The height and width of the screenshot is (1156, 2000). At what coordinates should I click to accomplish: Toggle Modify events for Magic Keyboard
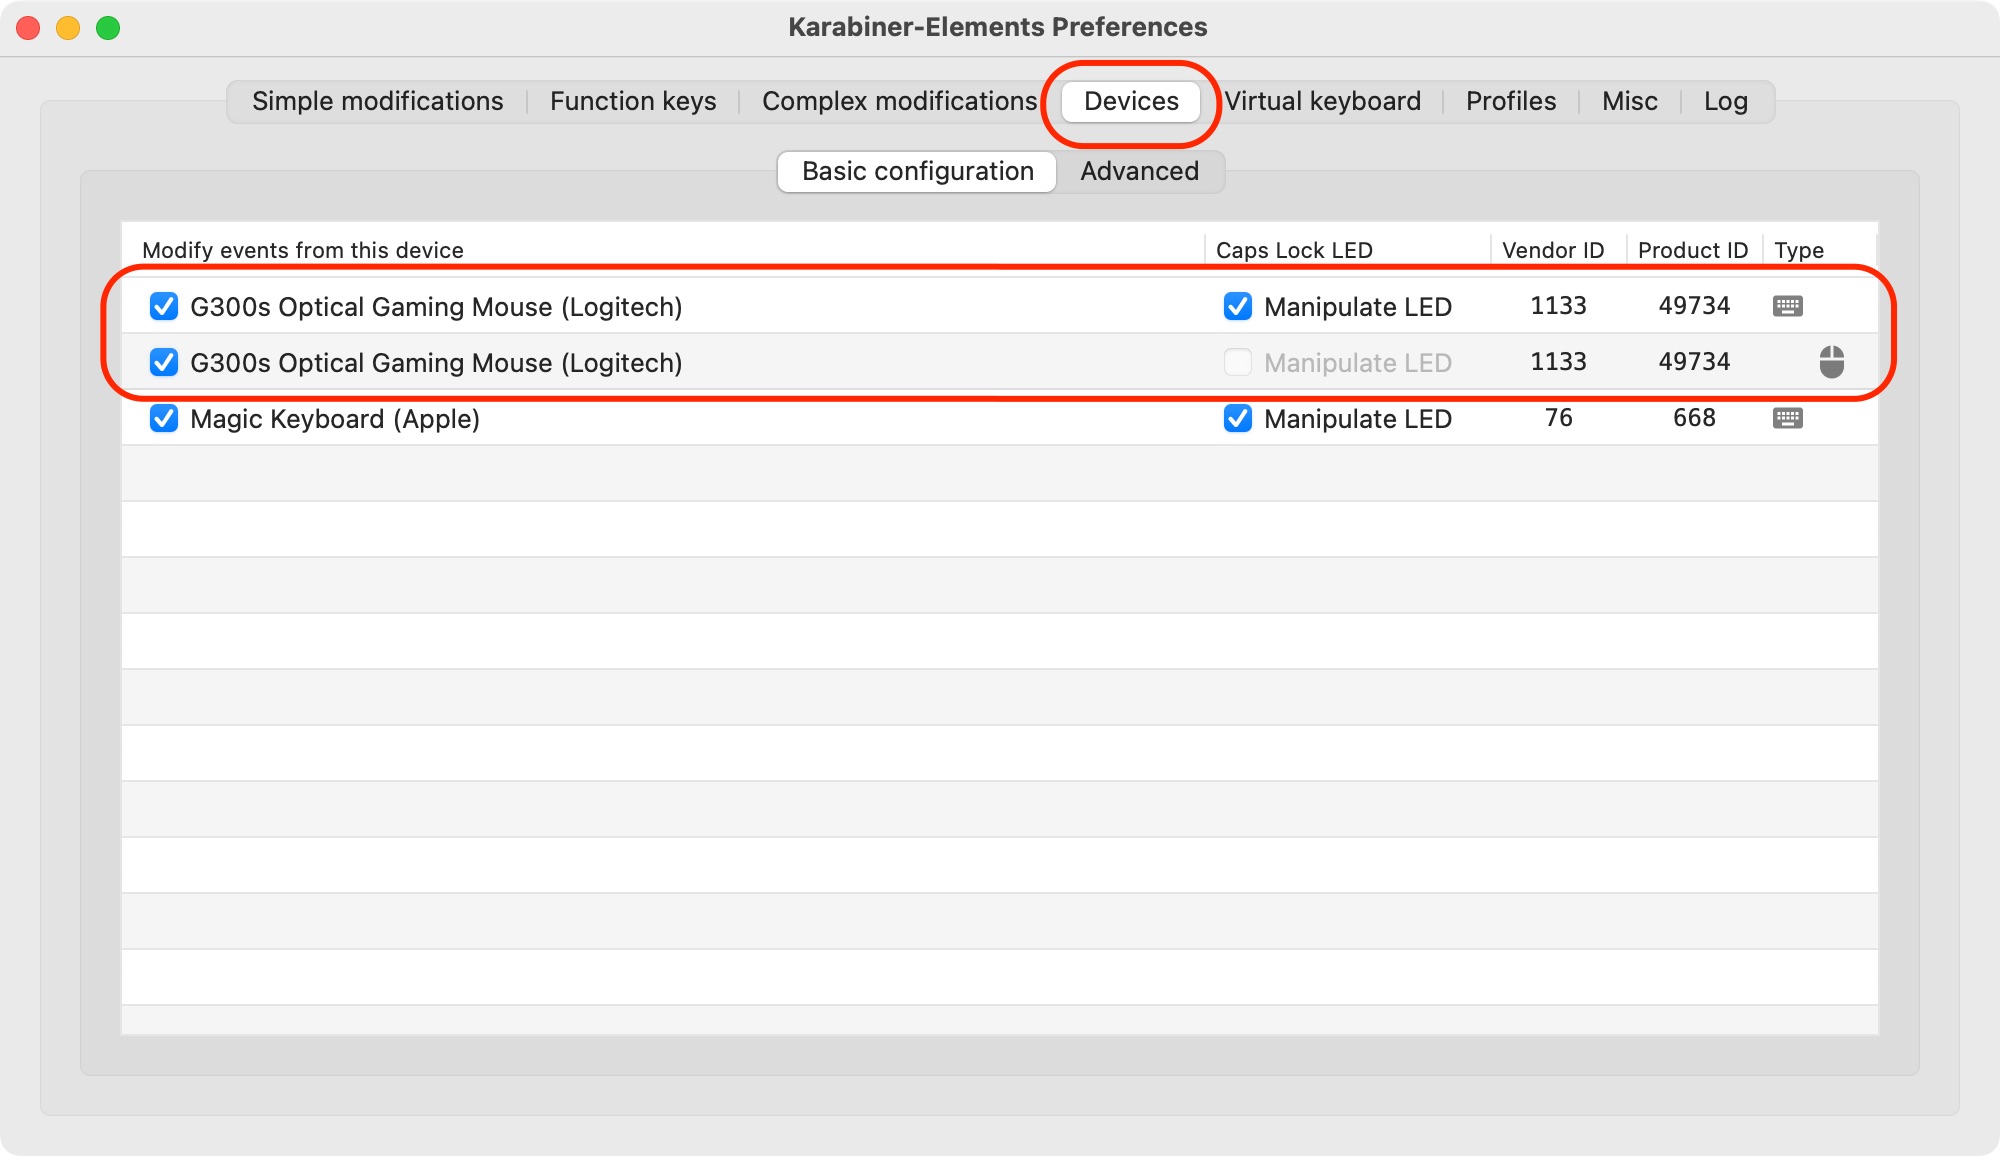[164, 420]
